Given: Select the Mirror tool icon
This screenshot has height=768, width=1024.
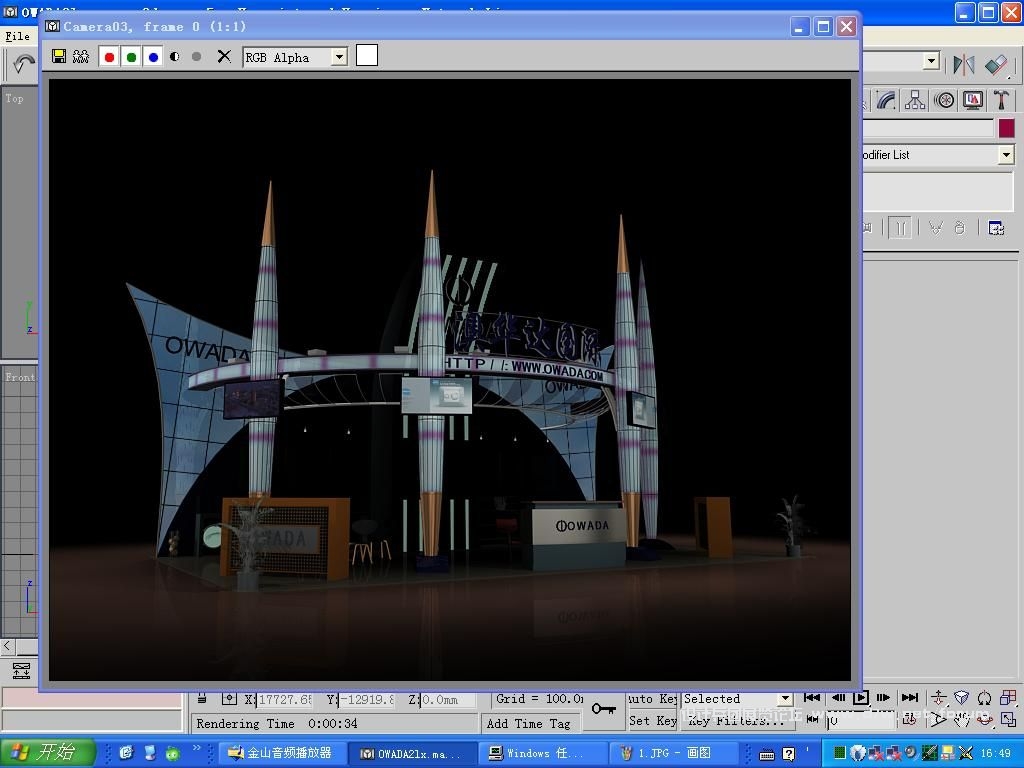Looking at the screenshot, I should click(963, 64).
